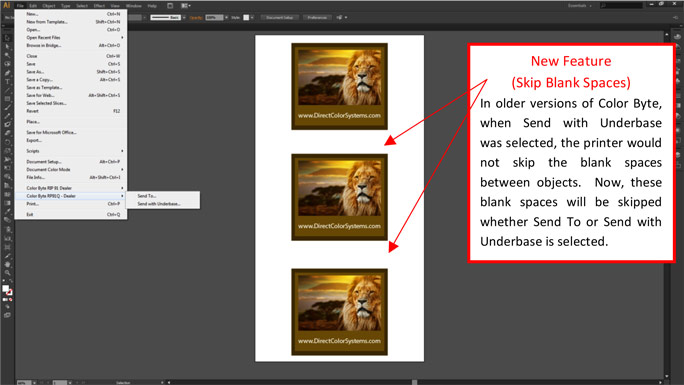Image resolution: width=684 pixels, height=385 pixels.
Task: Select the Type tool
Action: (x=7, y=82)
